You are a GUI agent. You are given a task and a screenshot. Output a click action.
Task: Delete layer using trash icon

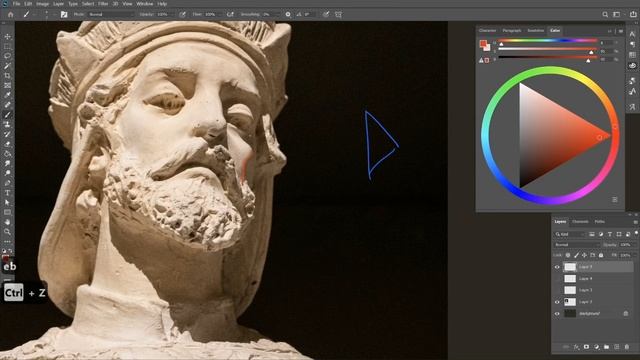(x=627, y=347)
